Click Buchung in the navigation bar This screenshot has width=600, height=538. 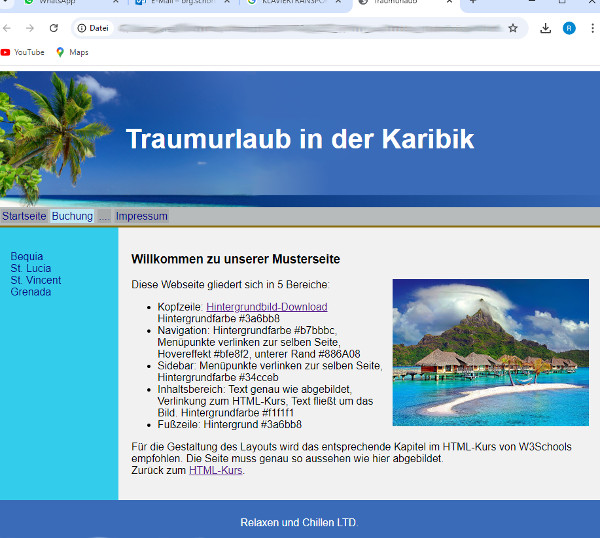pos(72,216)
